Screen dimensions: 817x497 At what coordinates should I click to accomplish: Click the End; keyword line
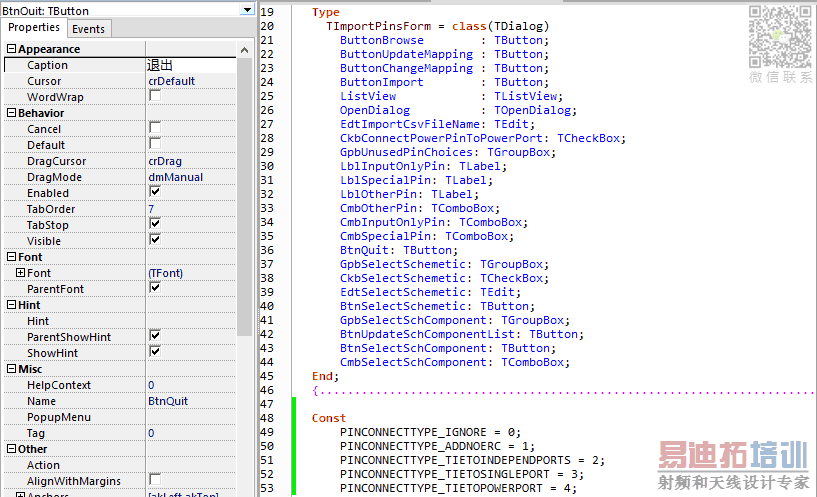pos(325,376)
